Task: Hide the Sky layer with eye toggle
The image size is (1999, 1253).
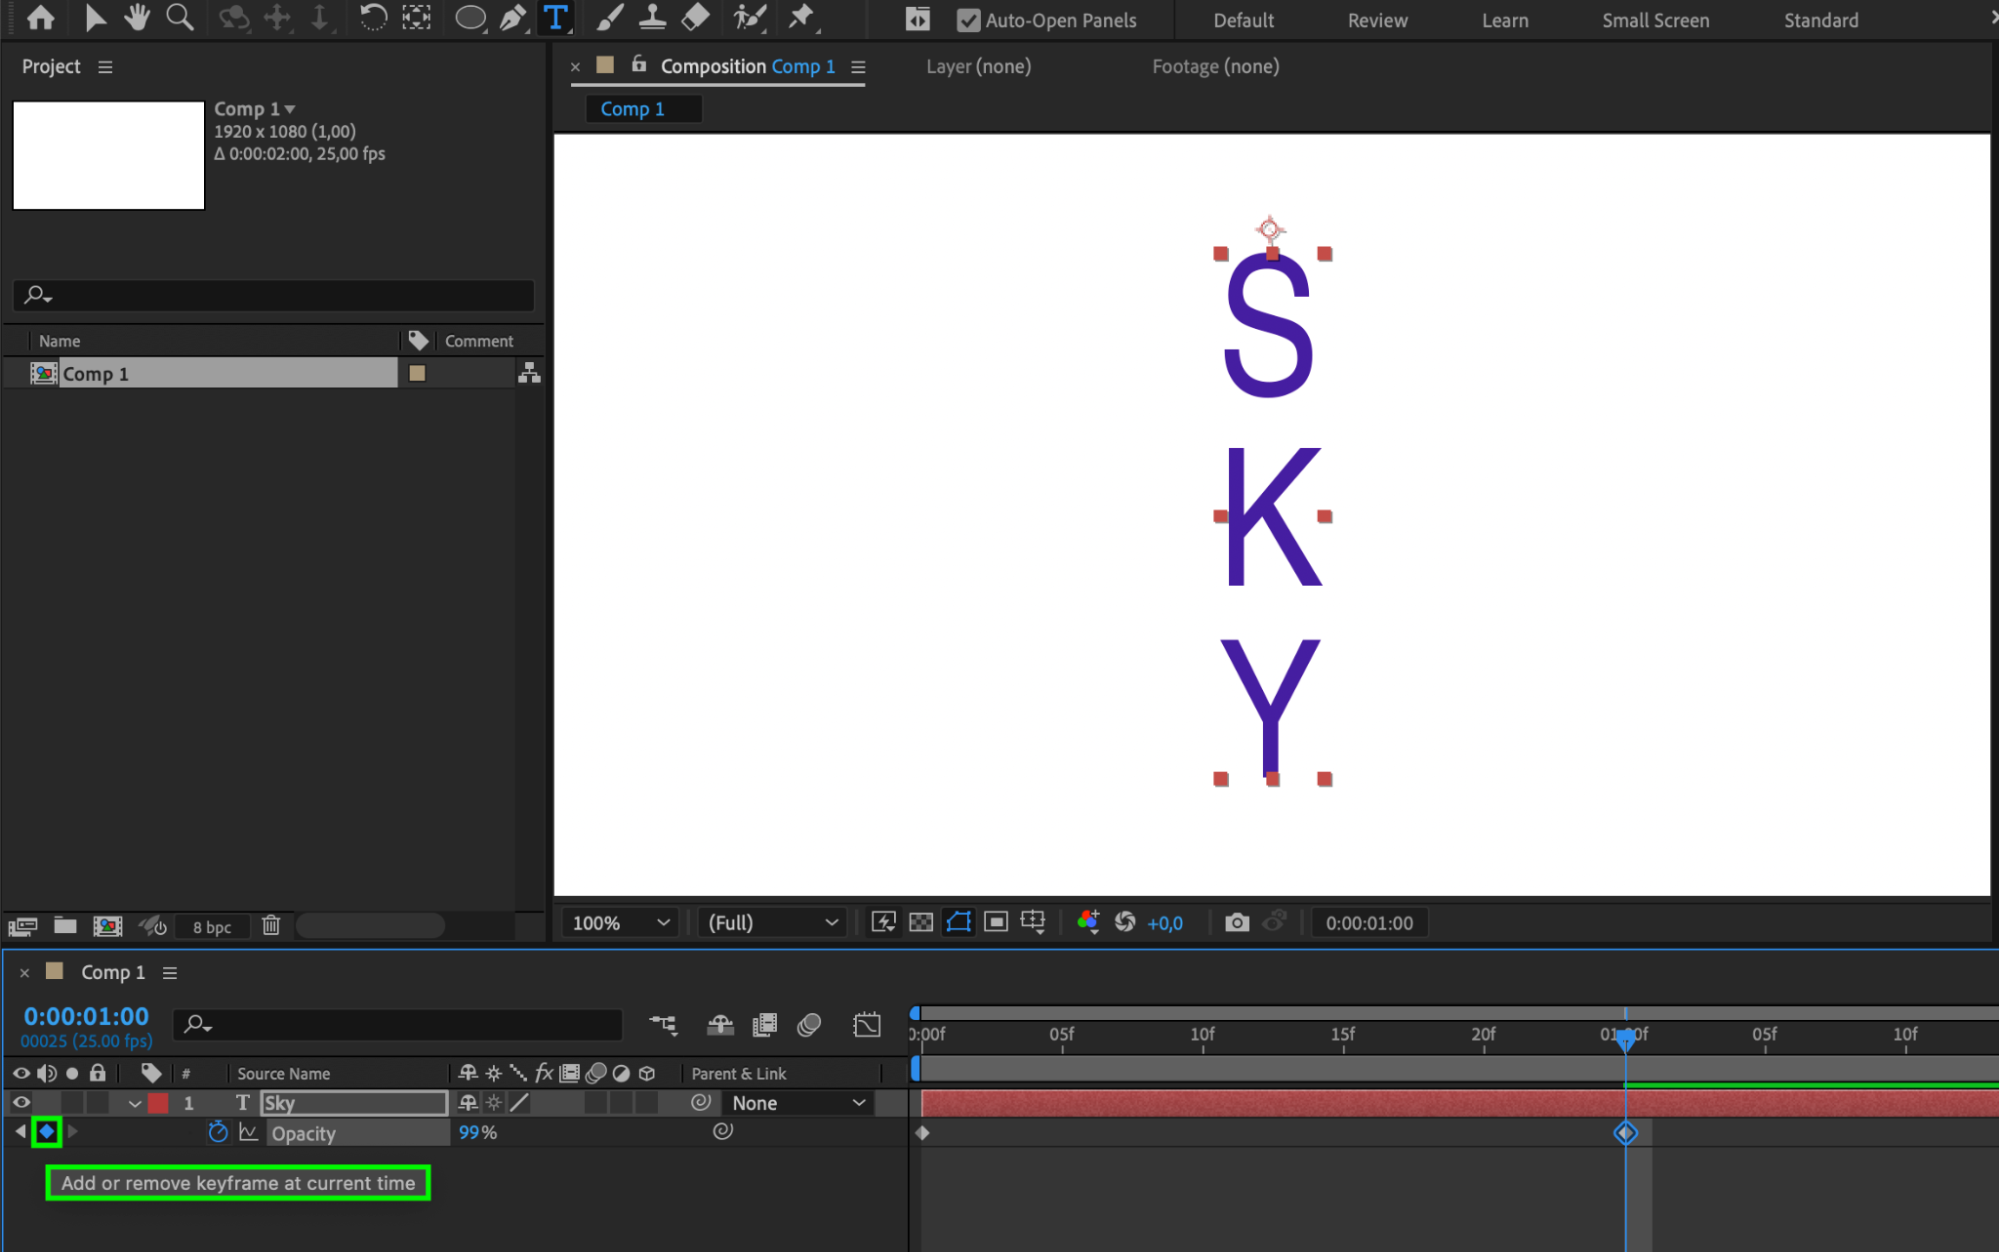Action: pyautogui.click(x=20, y=1102)
